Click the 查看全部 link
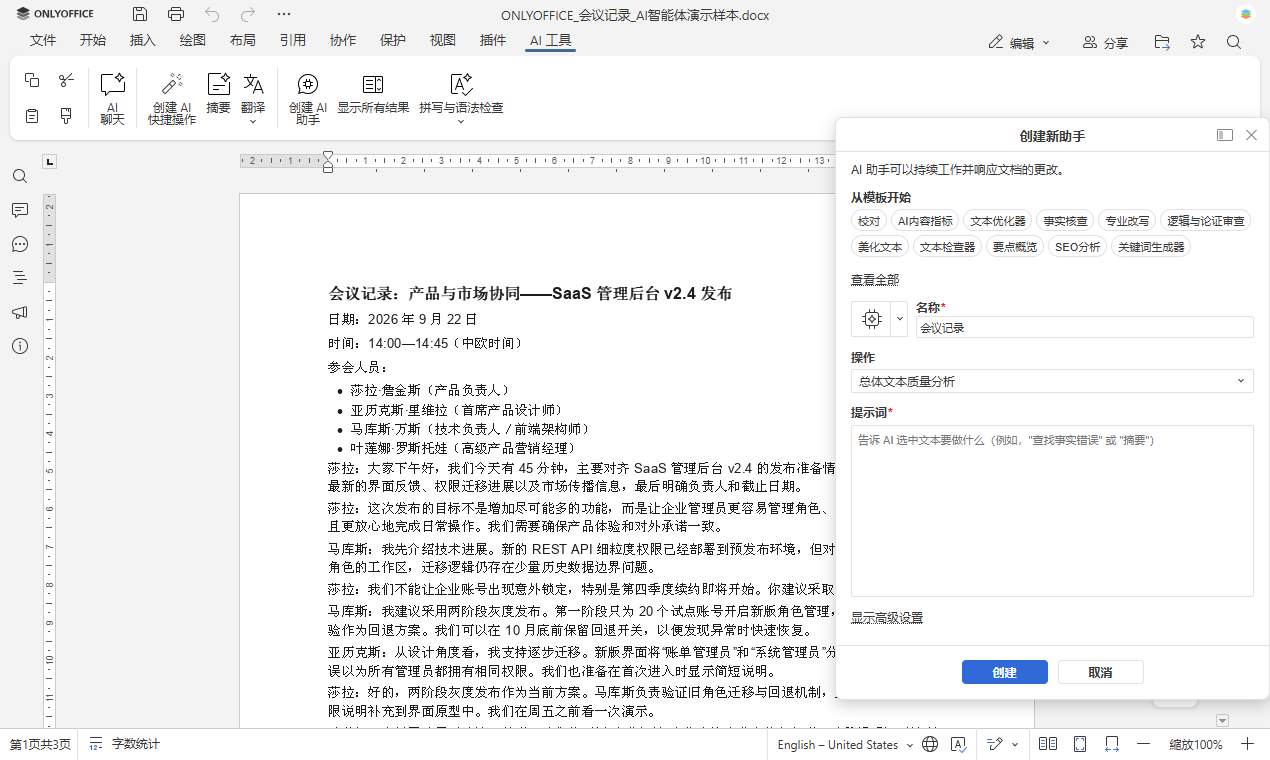This screenshot has height=760, width=1270. [875, 279]
